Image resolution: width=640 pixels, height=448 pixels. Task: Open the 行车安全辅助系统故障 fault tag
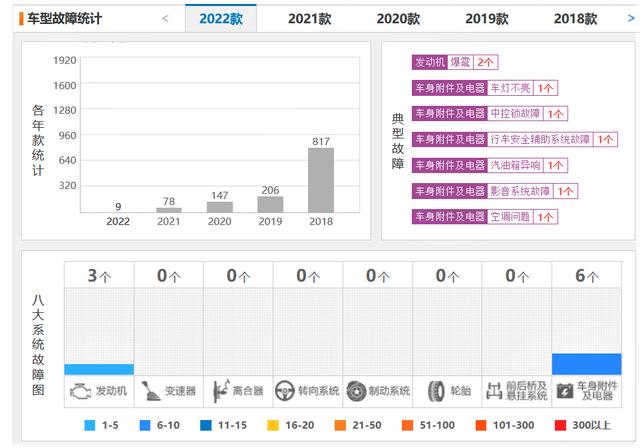click(515, 140)
